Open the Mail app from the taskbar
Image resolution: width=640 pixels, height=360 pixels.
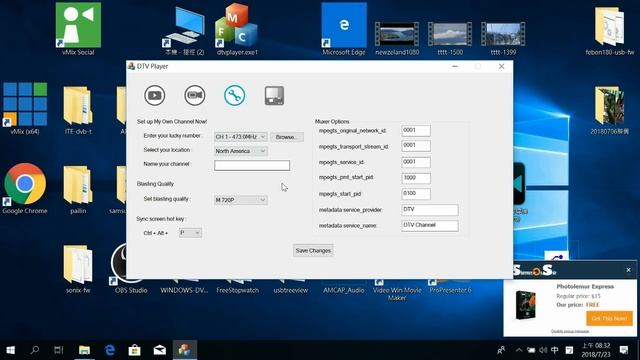[160, 350]
